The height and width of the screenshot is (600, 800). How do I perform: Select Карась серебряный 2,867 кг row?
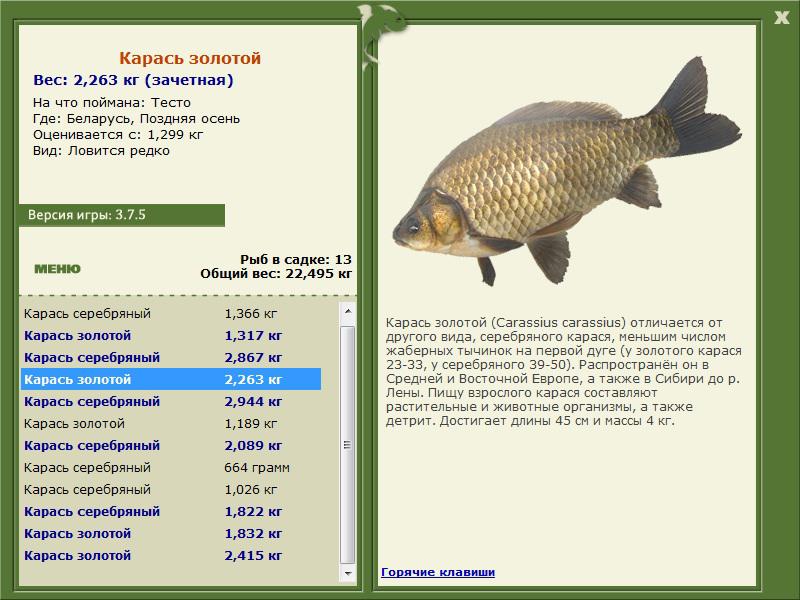[x=171, y=357]
